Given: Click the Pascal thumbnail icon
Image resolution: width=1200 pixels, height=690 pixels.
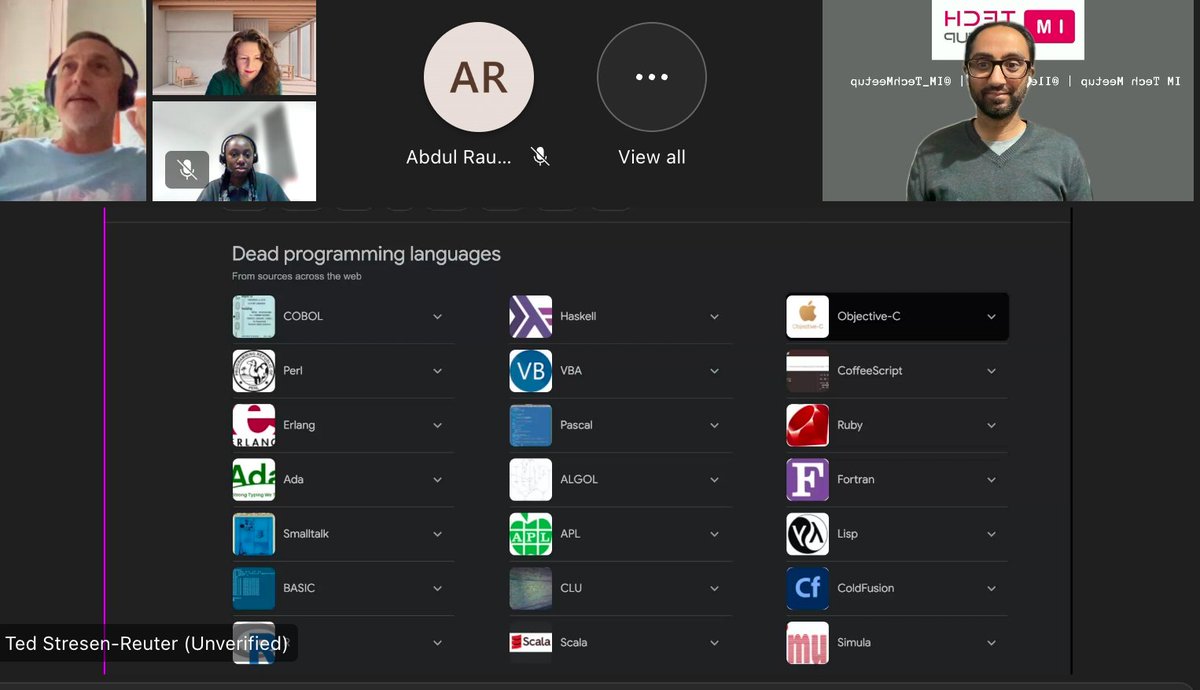Looking at the screenshot, I should (531, 425).
